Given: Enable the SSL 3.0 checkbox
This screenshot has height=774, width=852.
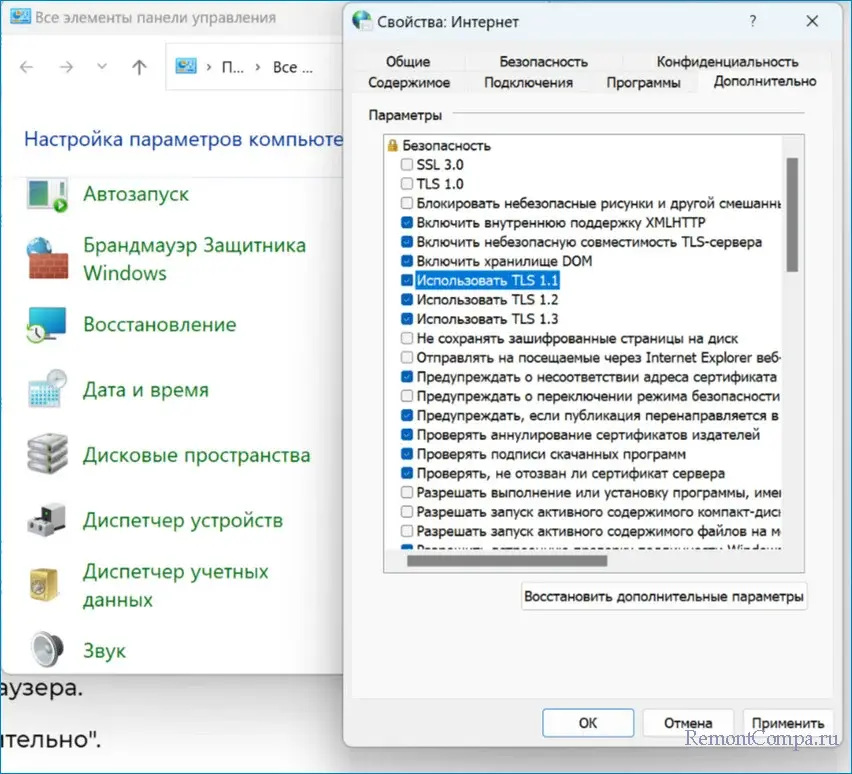Looking at the screenshot, I should click(x=407, y=164).
